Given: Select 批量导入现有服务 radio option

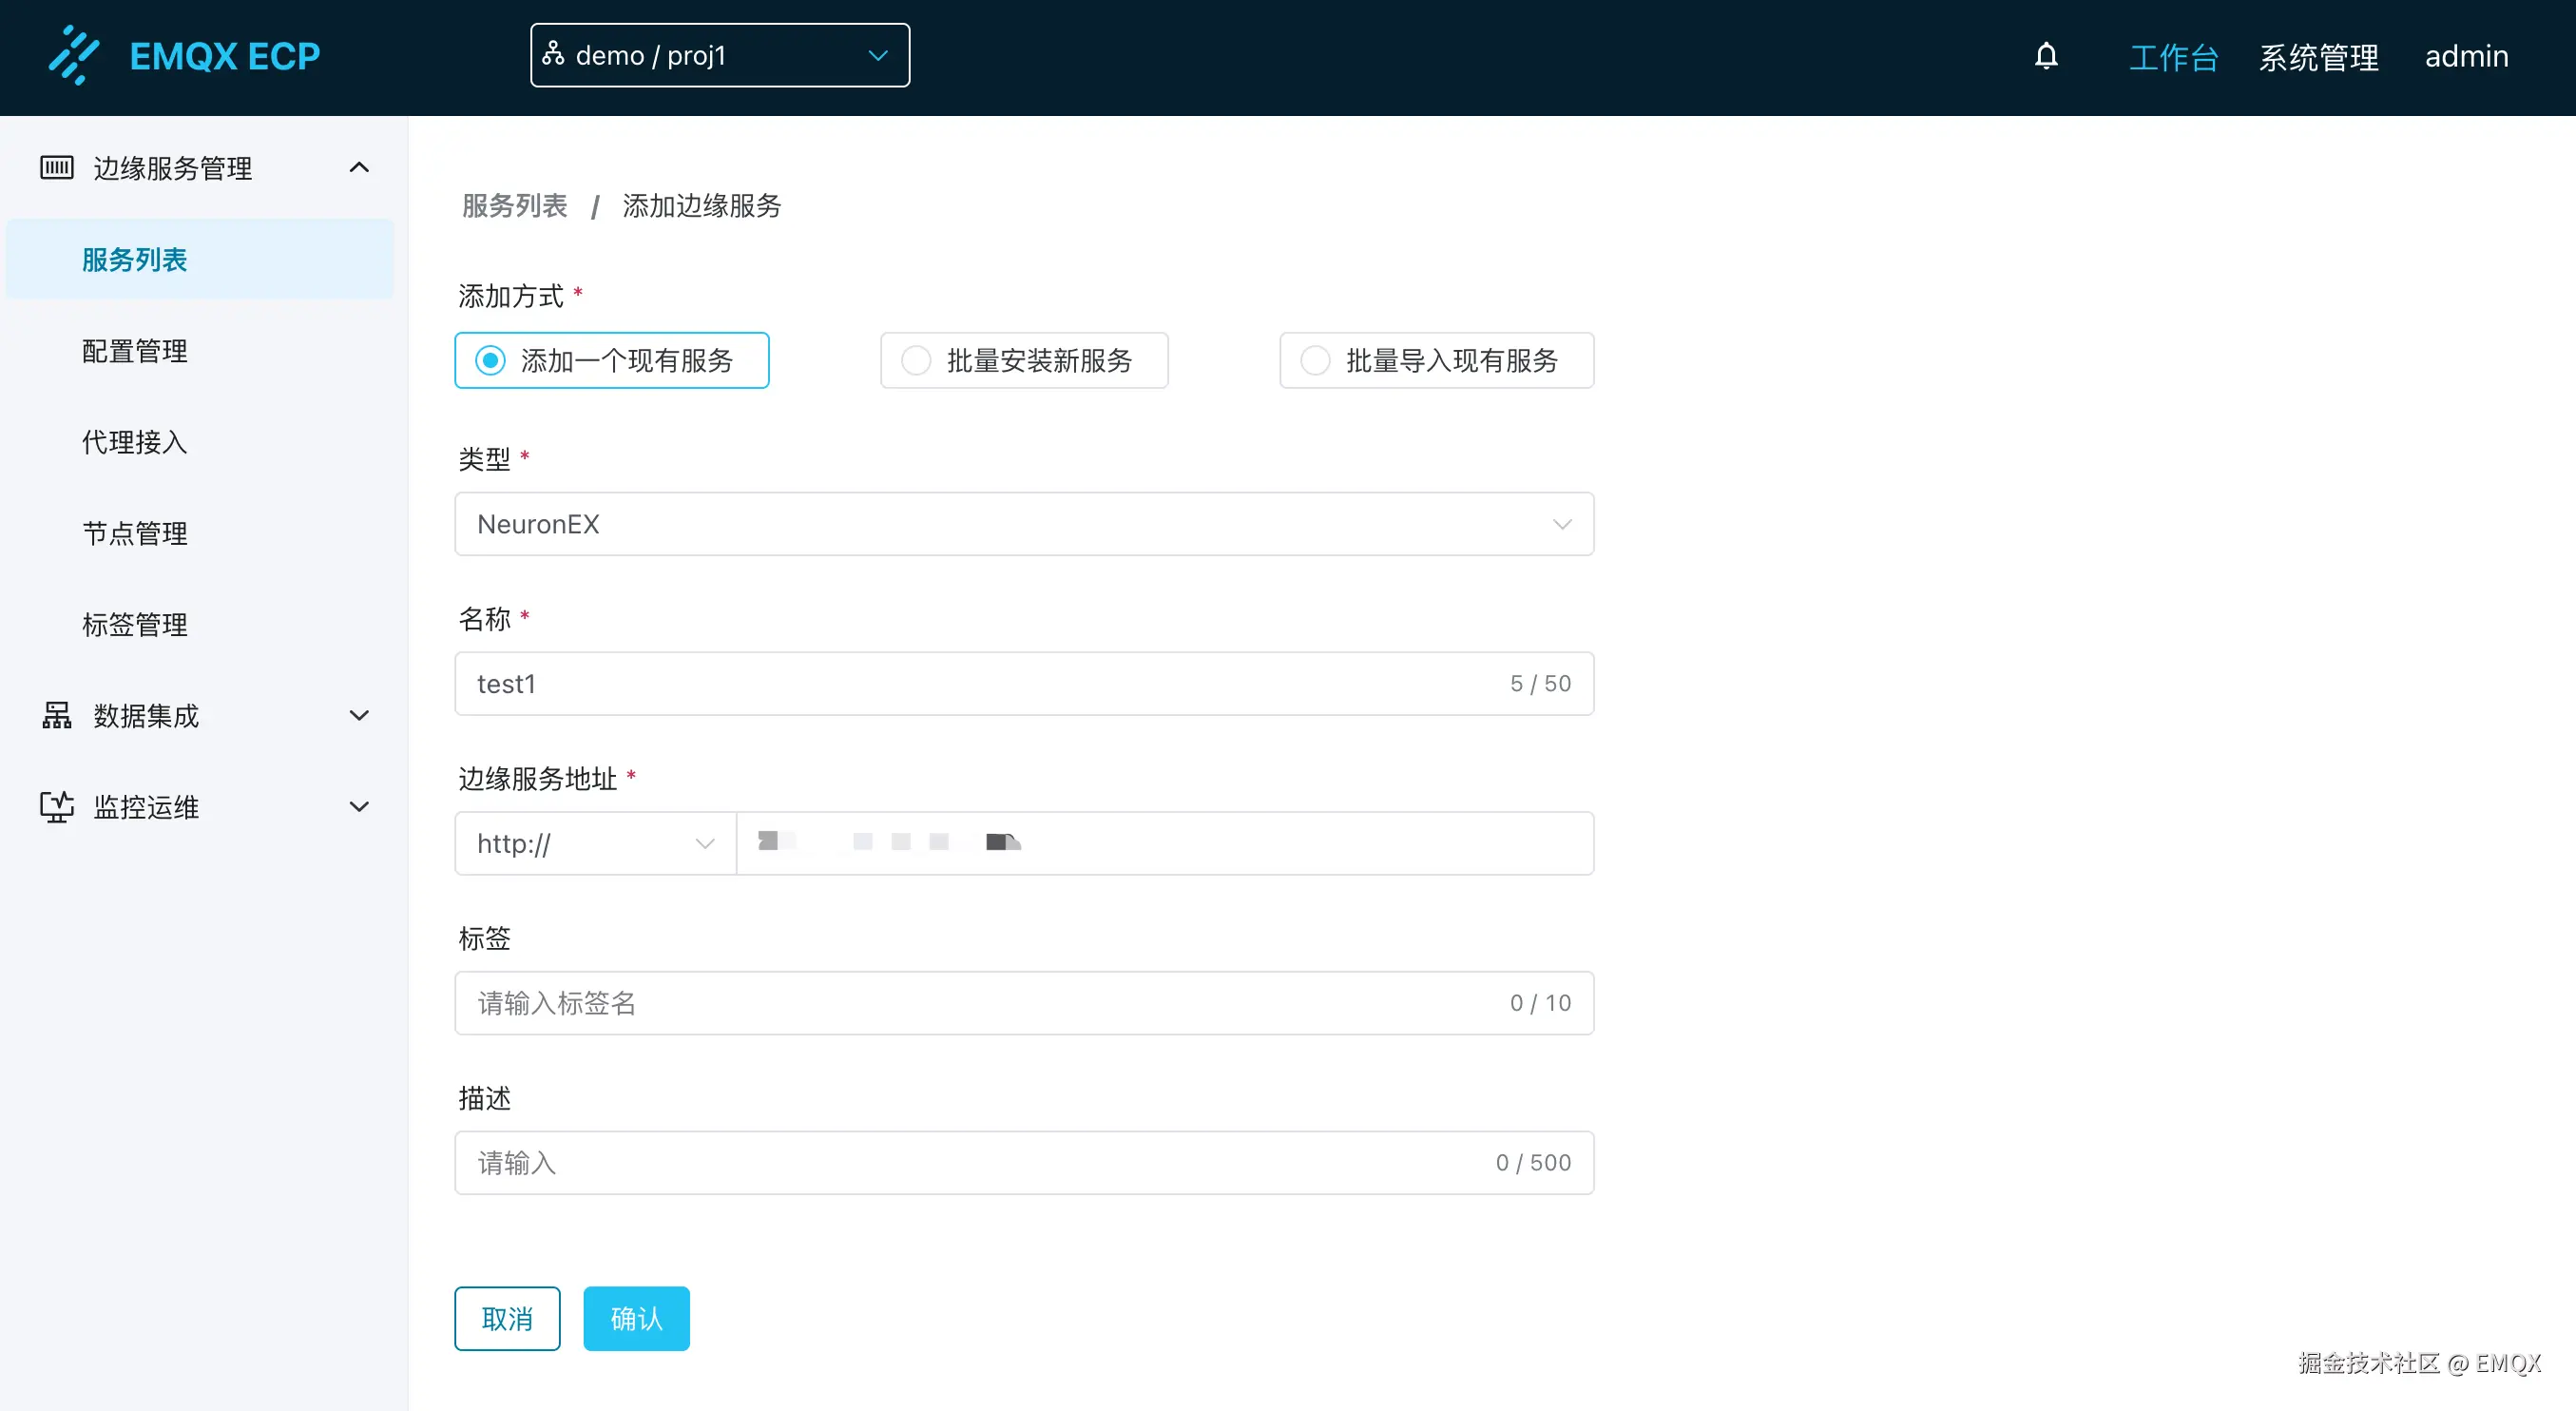Looking at the screenshot, I should click(1315, 360).
